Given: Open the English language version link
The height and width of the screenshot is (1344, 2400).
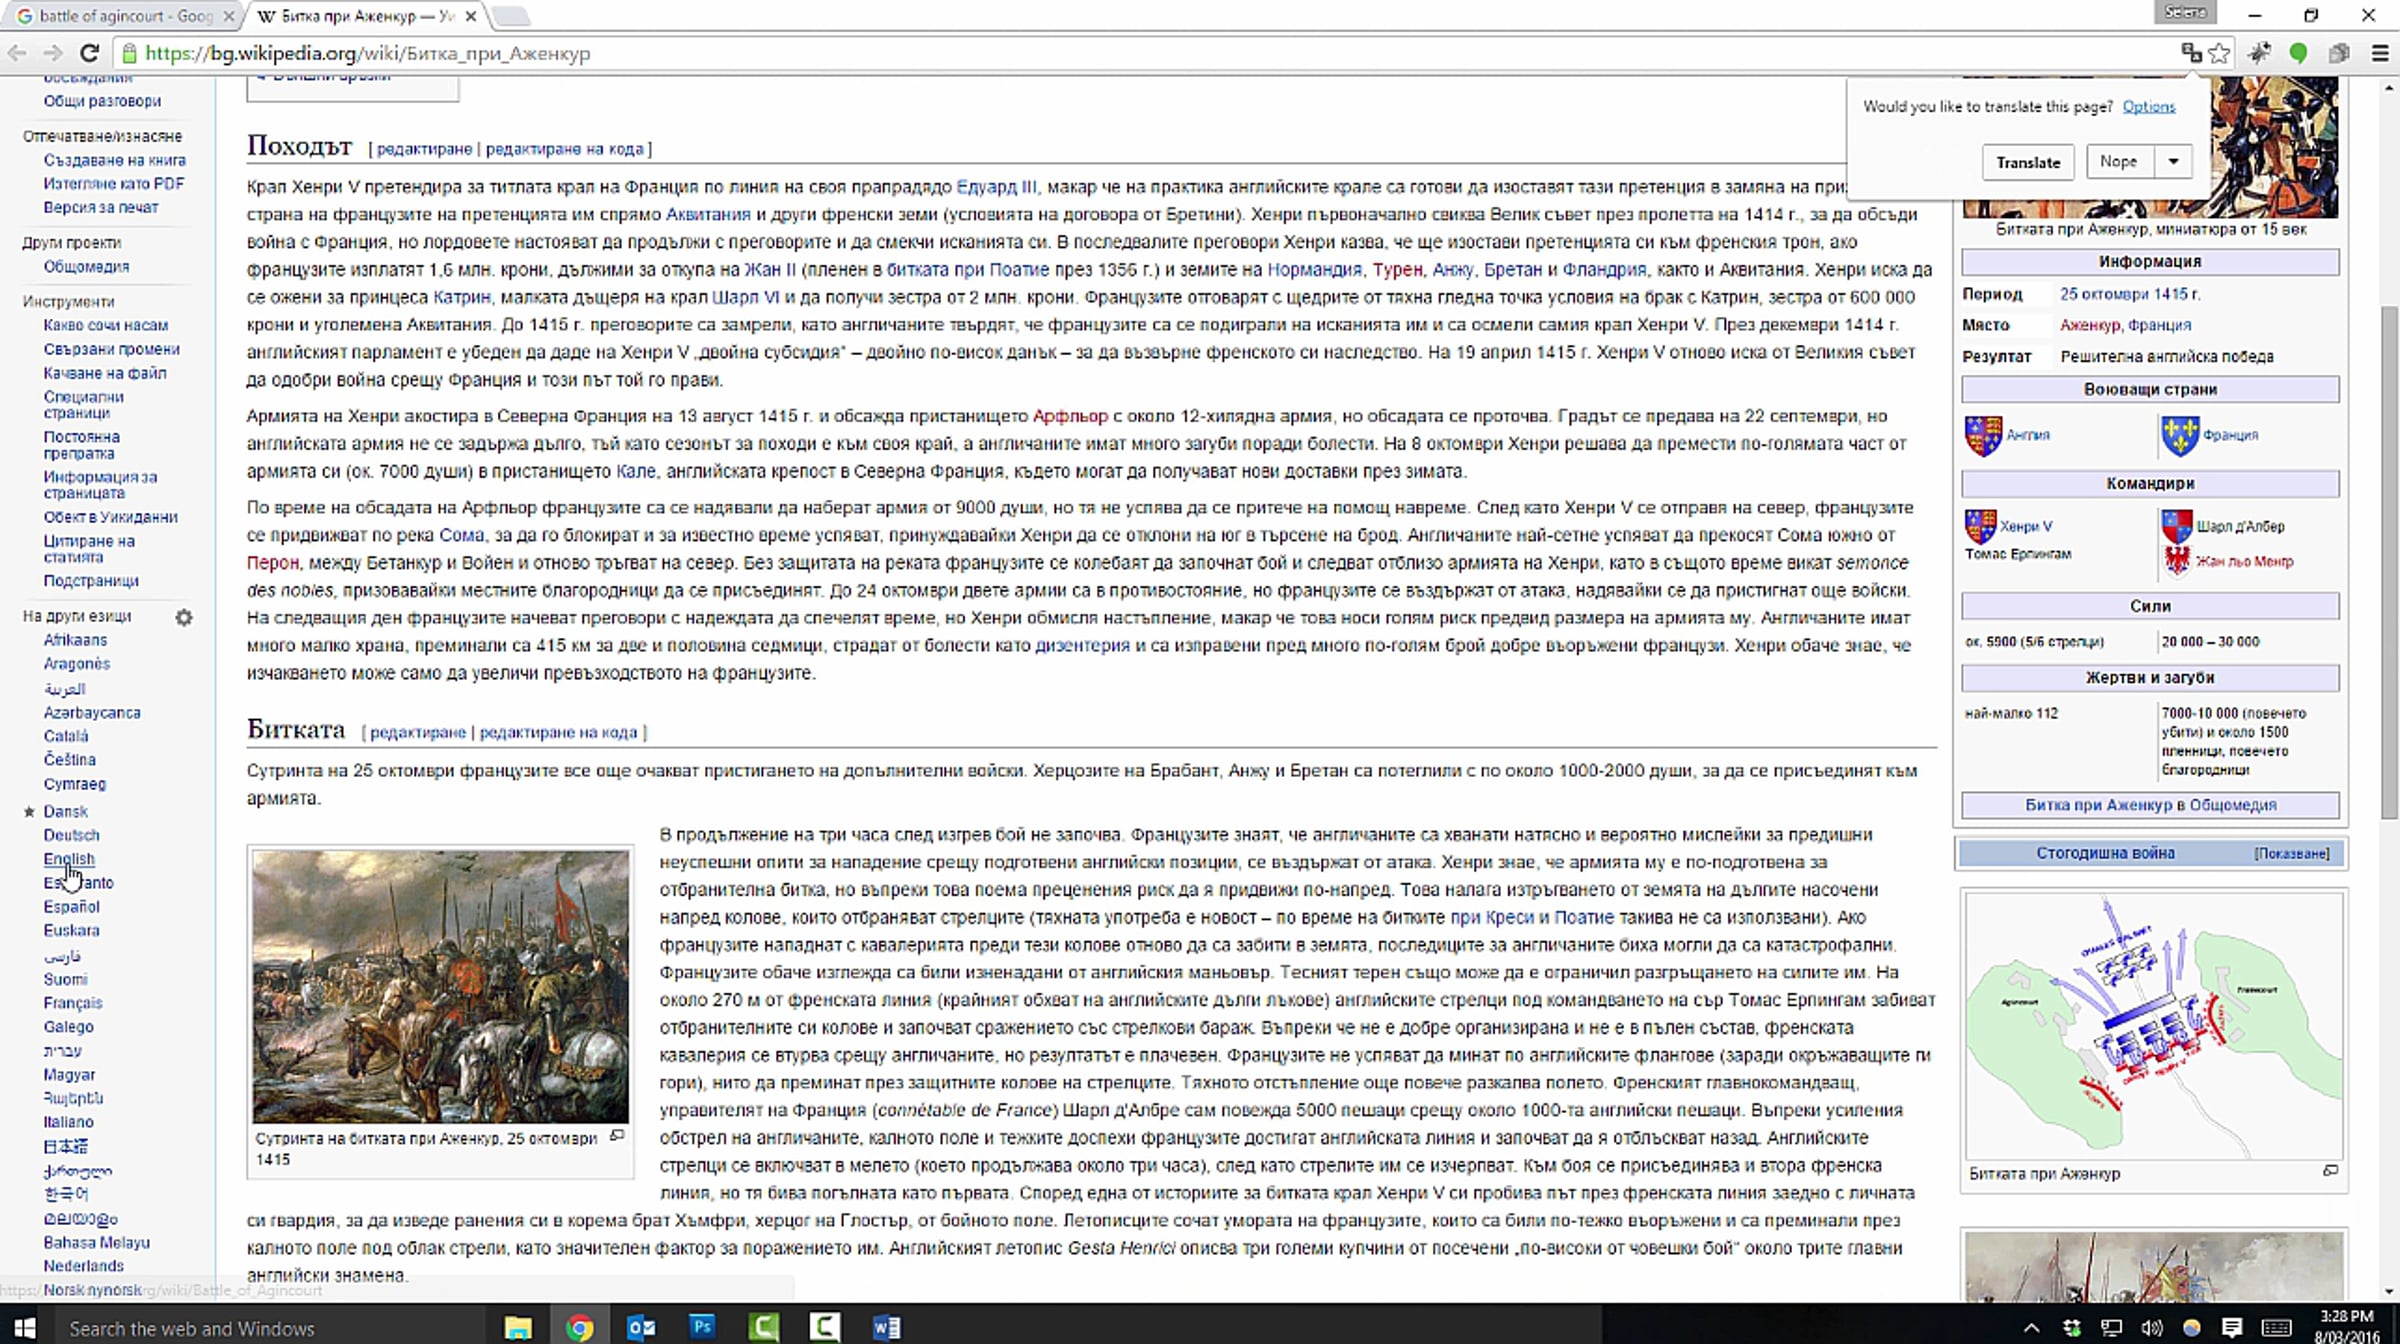Looking at the screenshot, I should pyautogui.click(x=68, y=859).
